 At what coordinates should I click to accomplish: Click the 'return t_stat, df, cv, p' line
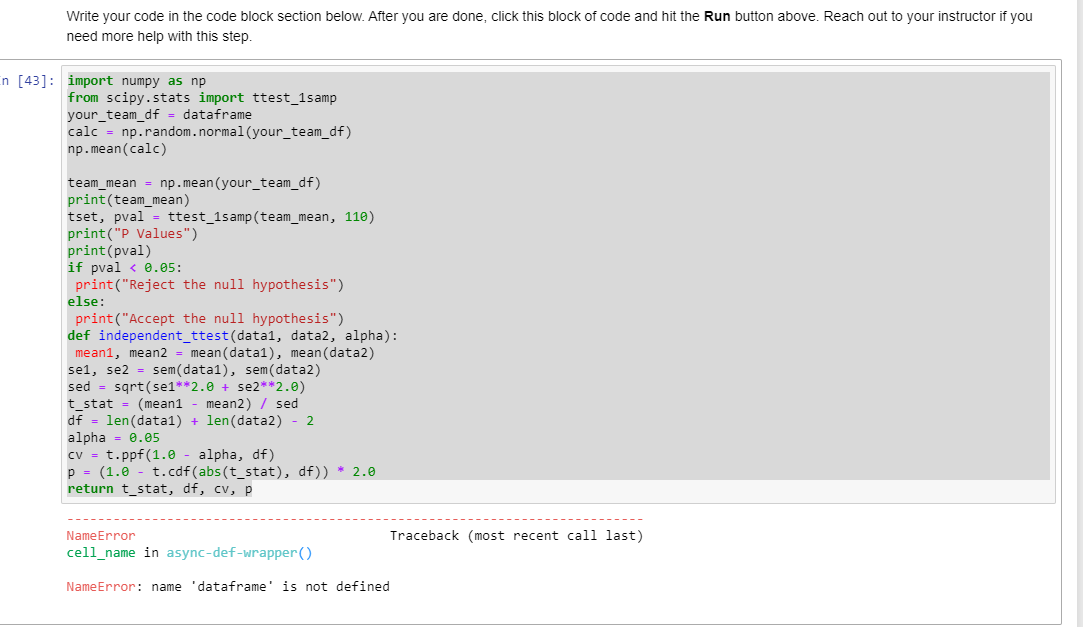pyautogui.click(x=160, y=489)
